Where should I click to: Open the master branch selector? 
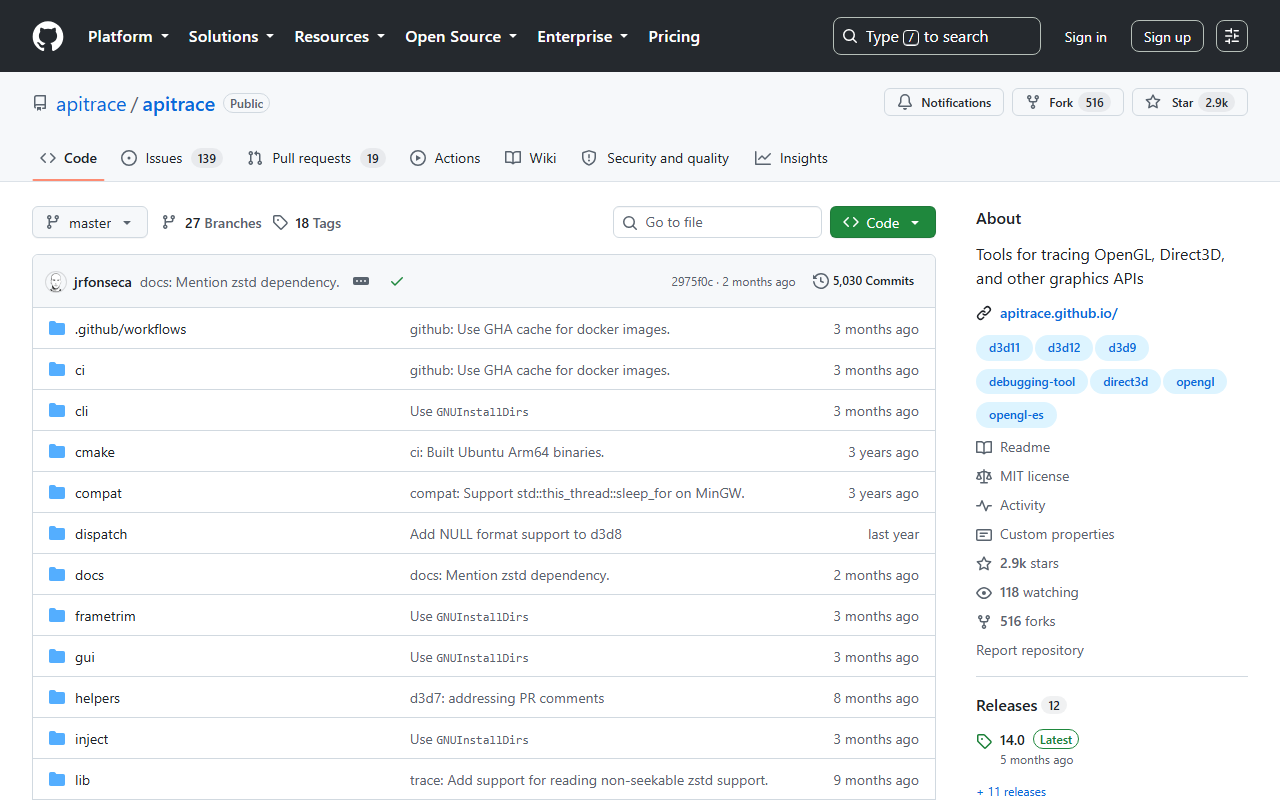click(90, 222)
